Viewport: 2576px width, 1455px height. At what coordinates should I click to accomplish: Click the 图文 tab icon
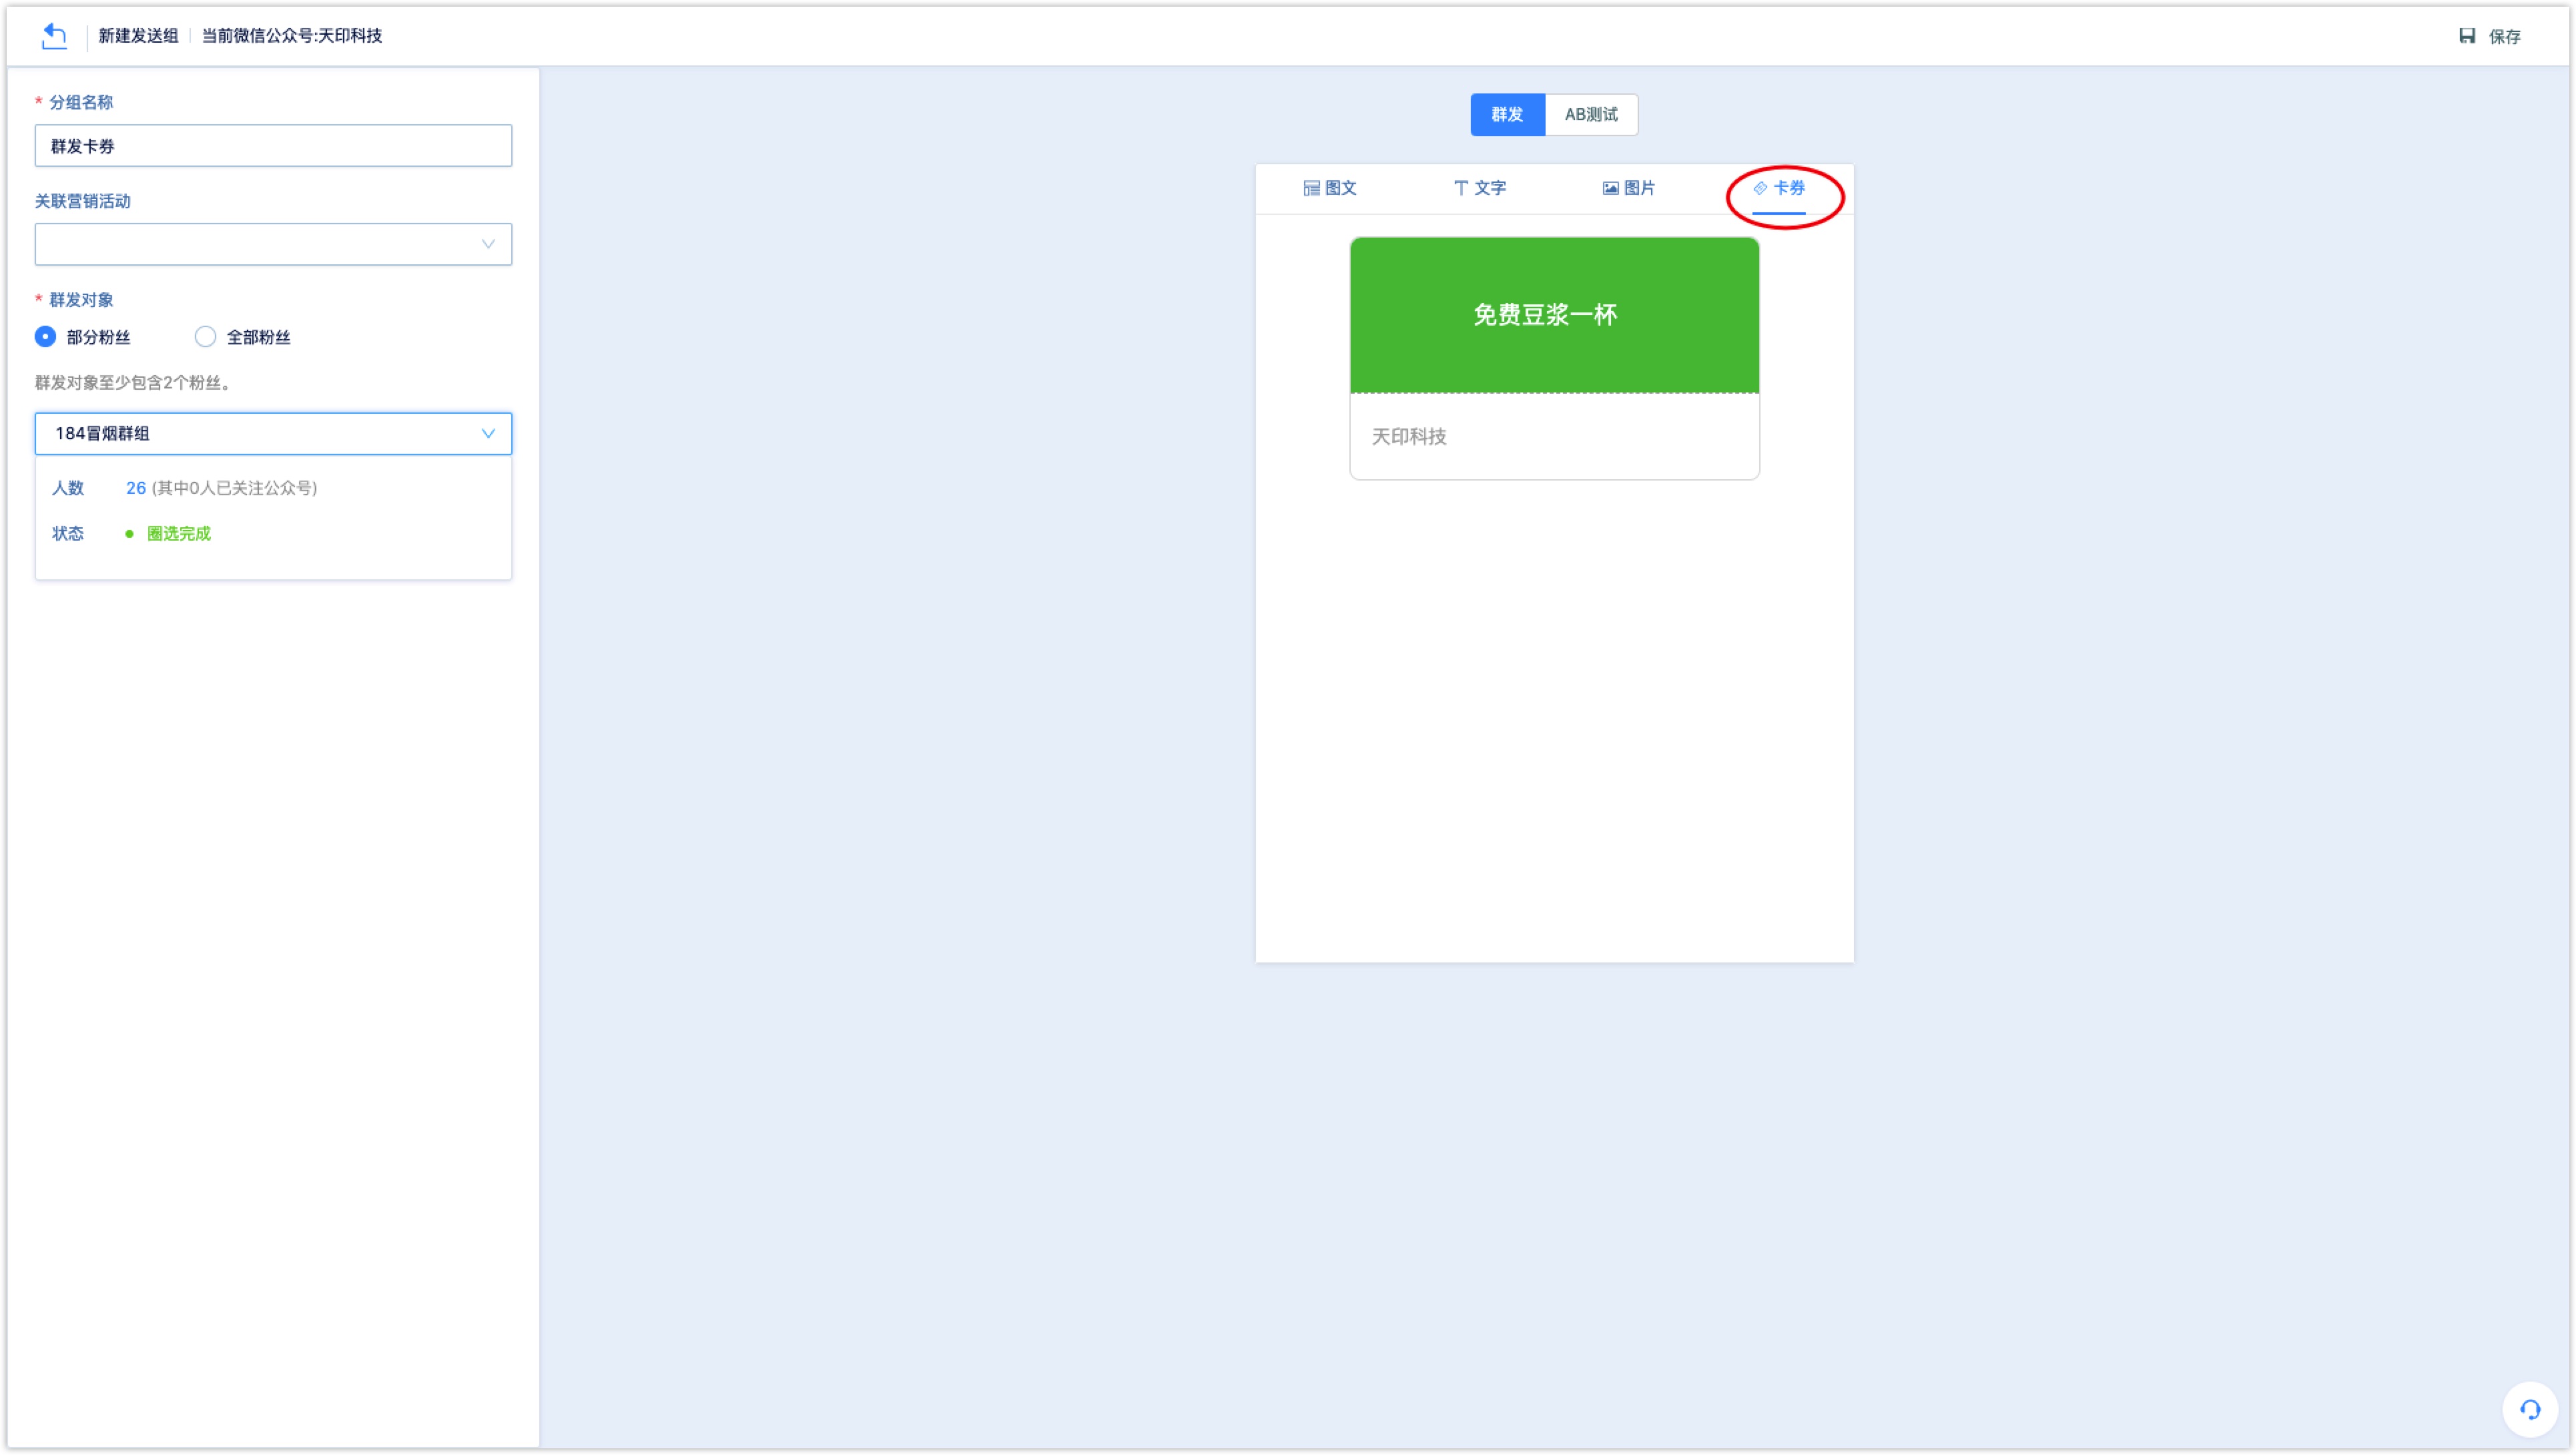tap(1311, 188)
